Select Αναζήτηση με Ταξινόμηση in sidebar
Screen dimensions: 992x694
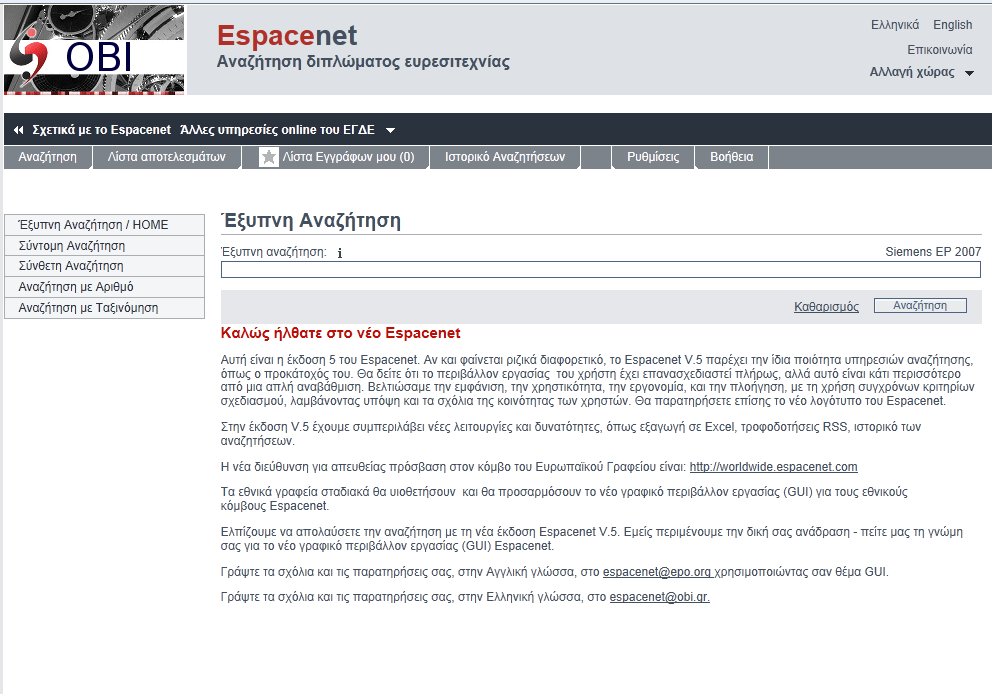coord(104,307)
